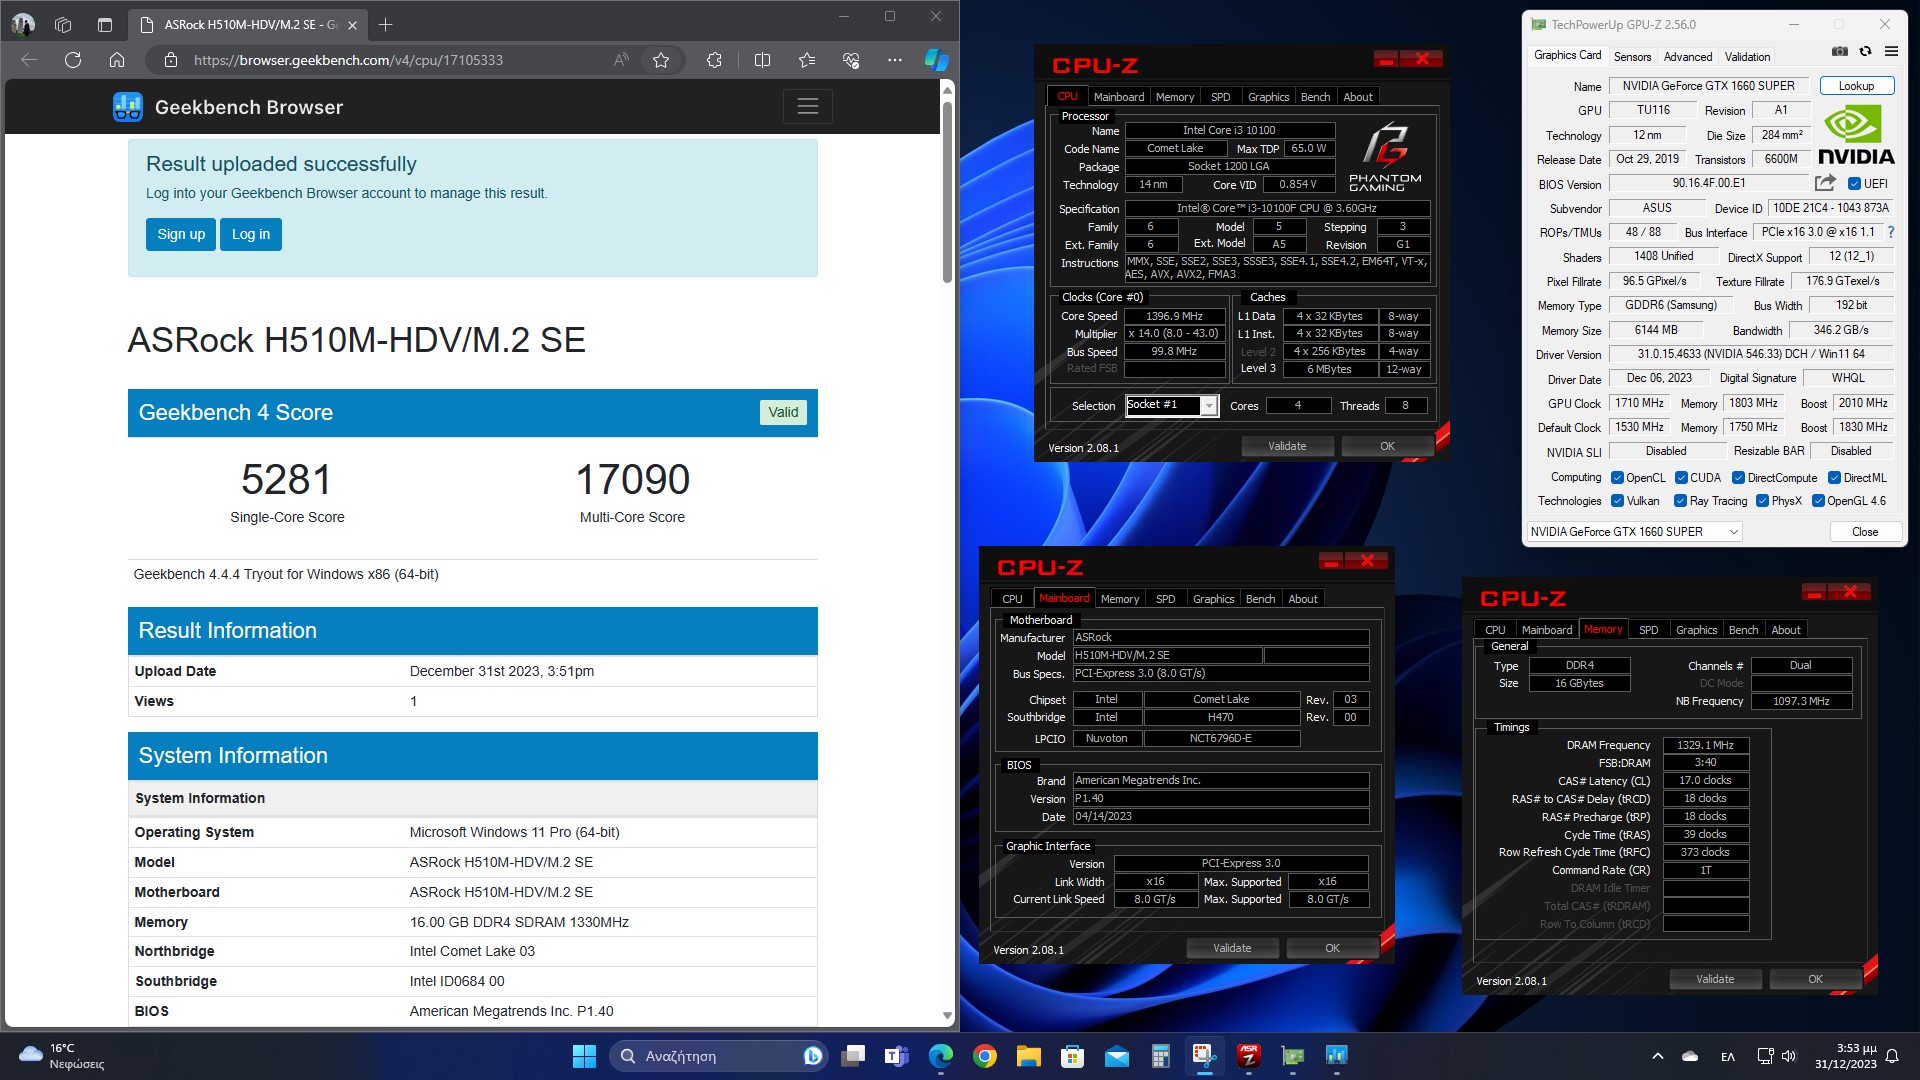1920x1080 pixels.
Task: Click the taskbar weather widget
Action: pyautogui.click(x=62, y=1056)
